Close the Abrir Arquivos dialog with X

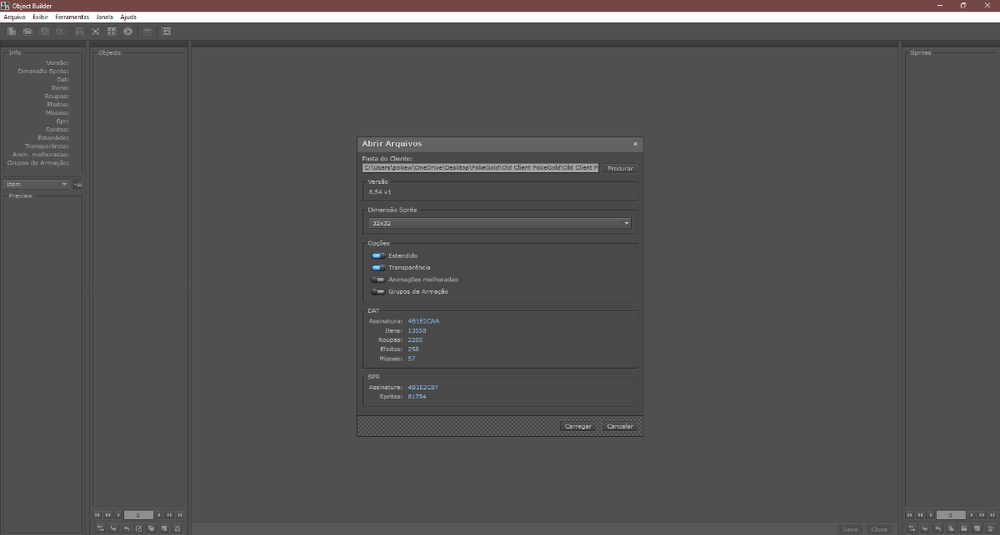(x=634, y=144)
